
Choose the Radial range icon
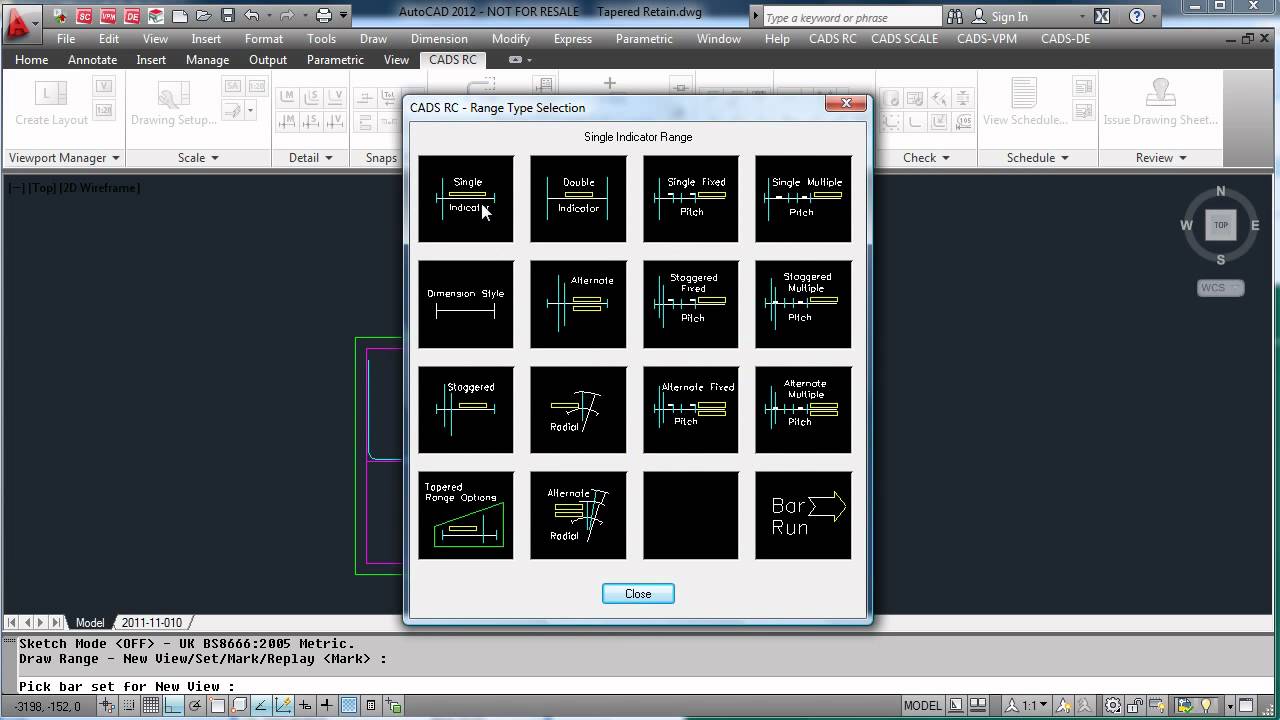(578, 410)
